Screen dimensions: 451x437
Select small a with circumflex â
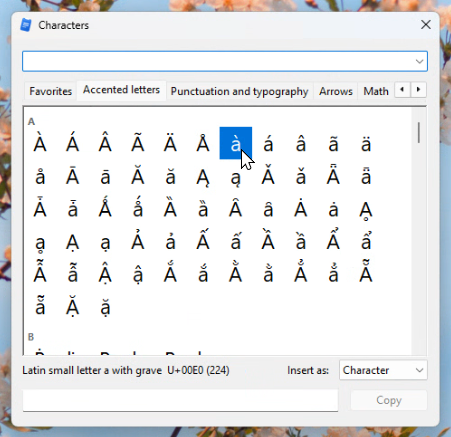tap(301, 143)
